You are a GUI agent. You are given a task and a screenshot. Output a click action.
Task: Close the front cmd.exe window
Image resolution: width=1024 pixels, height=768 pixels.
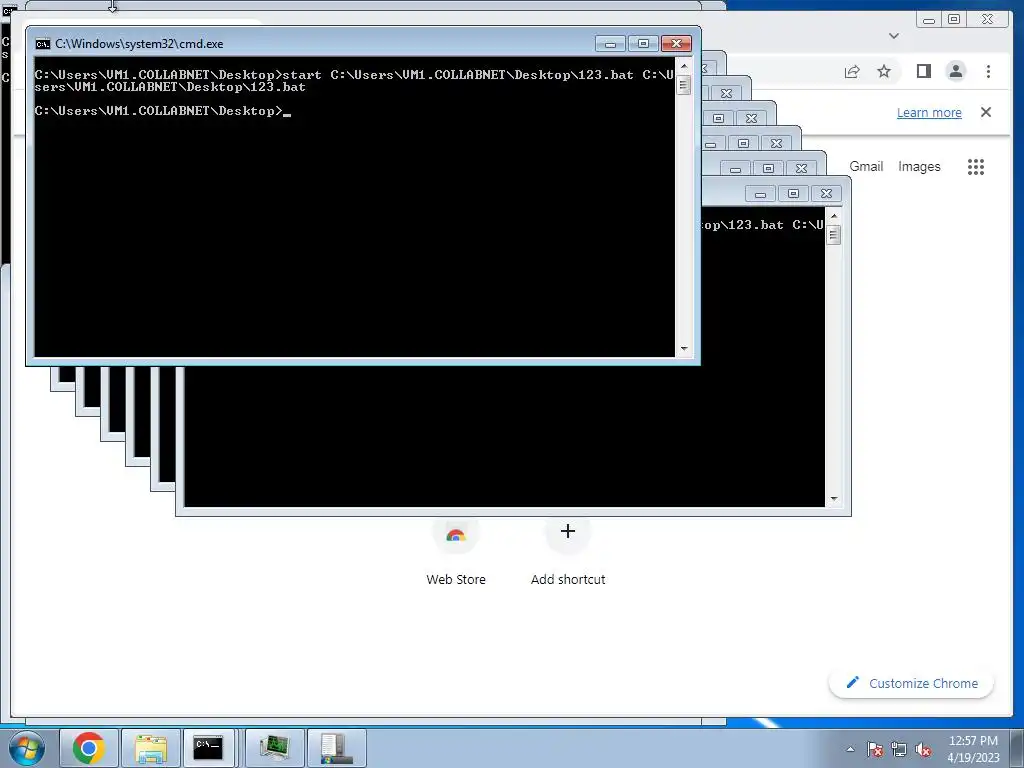click(x=677, y=44)
